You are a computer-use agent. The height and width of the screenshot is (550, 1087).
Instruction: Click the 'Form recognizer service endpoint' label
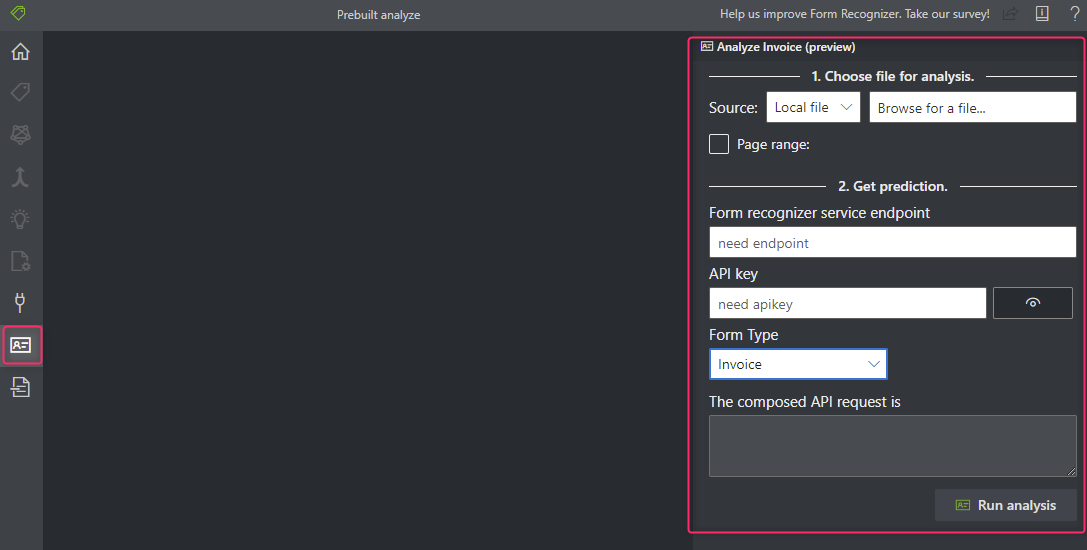pos(819,213)
